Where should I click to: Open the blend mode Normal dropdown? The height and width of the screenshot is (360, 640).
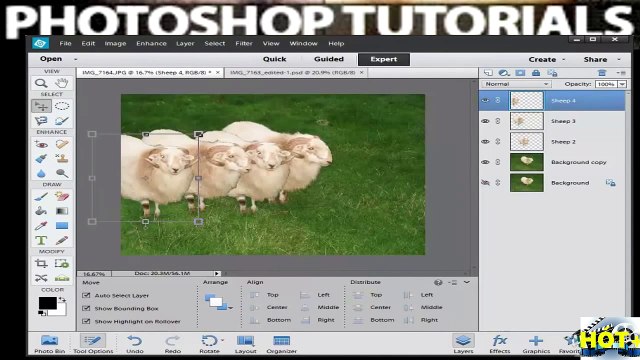coord(516,84)
